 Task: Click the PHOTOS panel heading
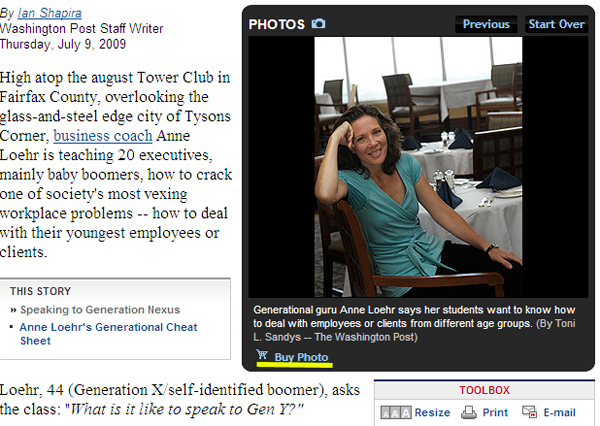tap(277, 24)
